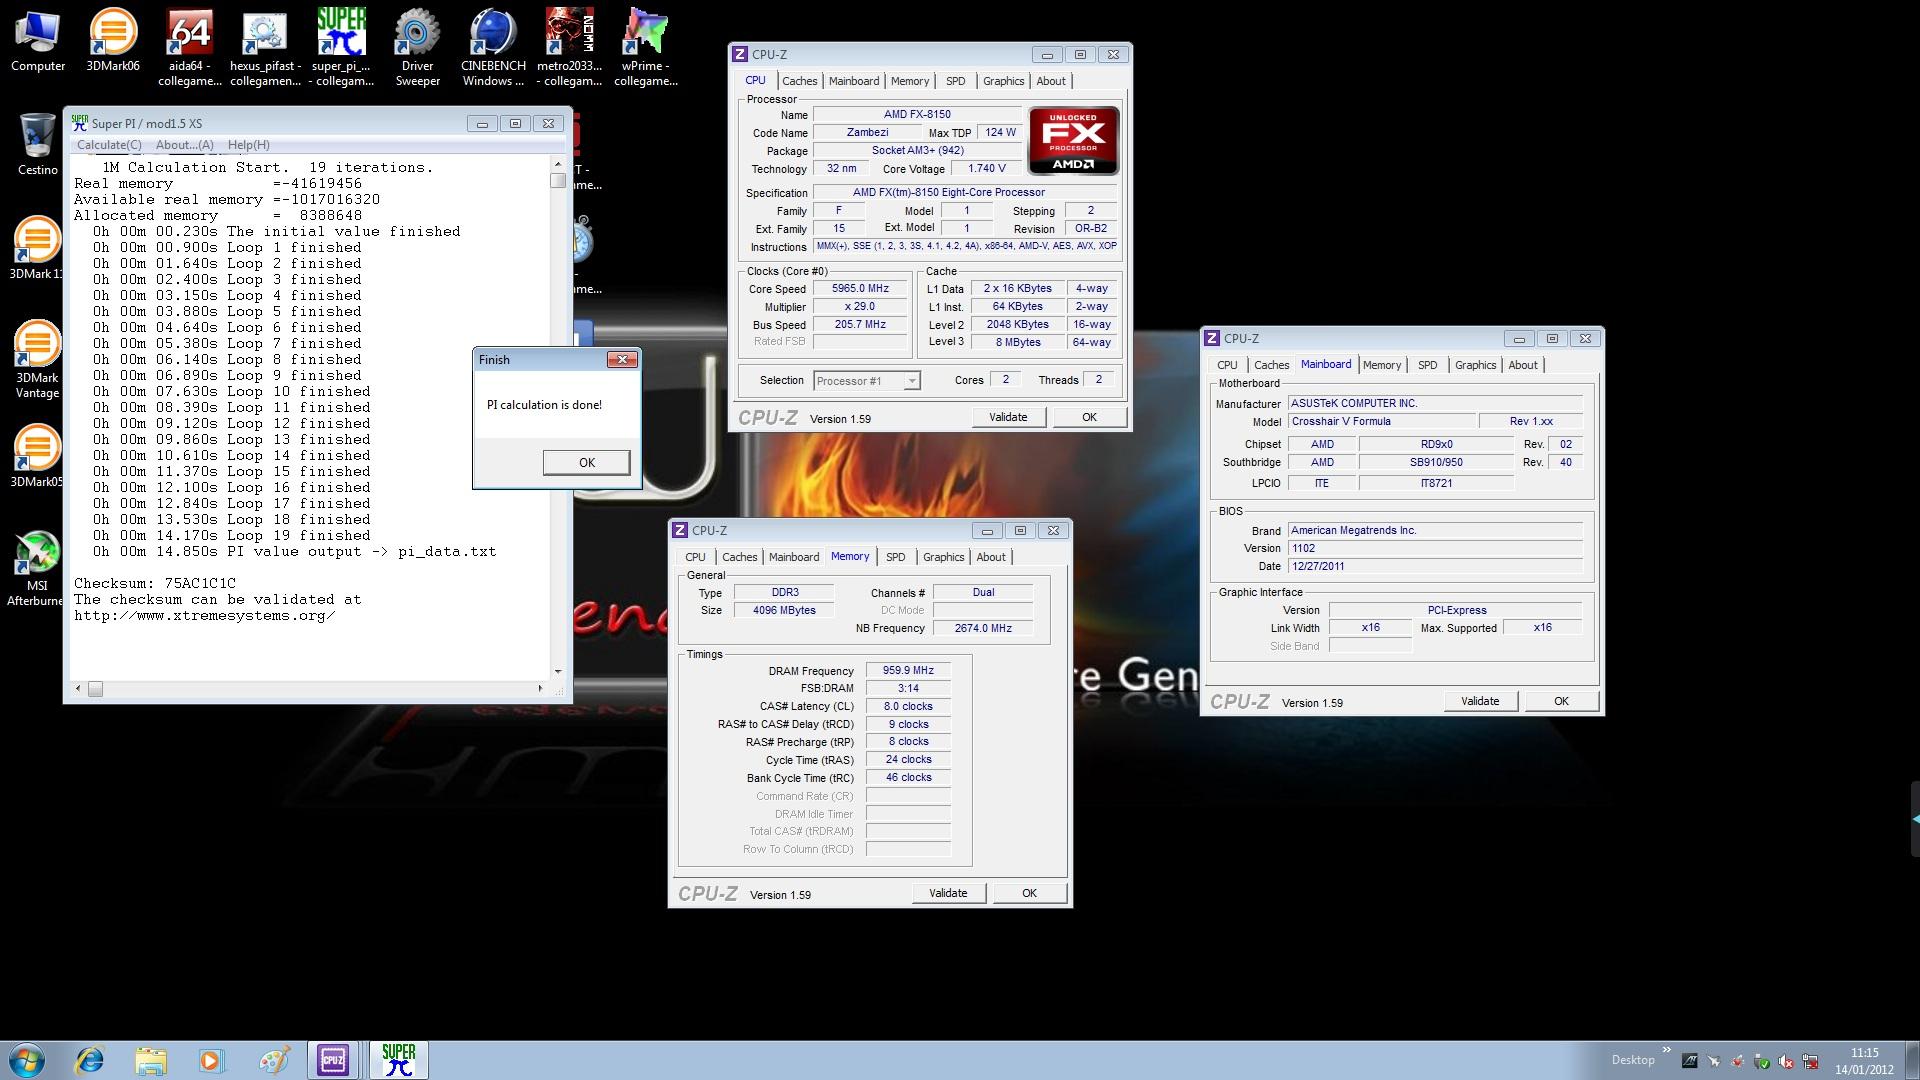Select Mainboard tab in top CPU-Z window
This screenshot has height=1080, width=1920.
[x=853, y=81]
